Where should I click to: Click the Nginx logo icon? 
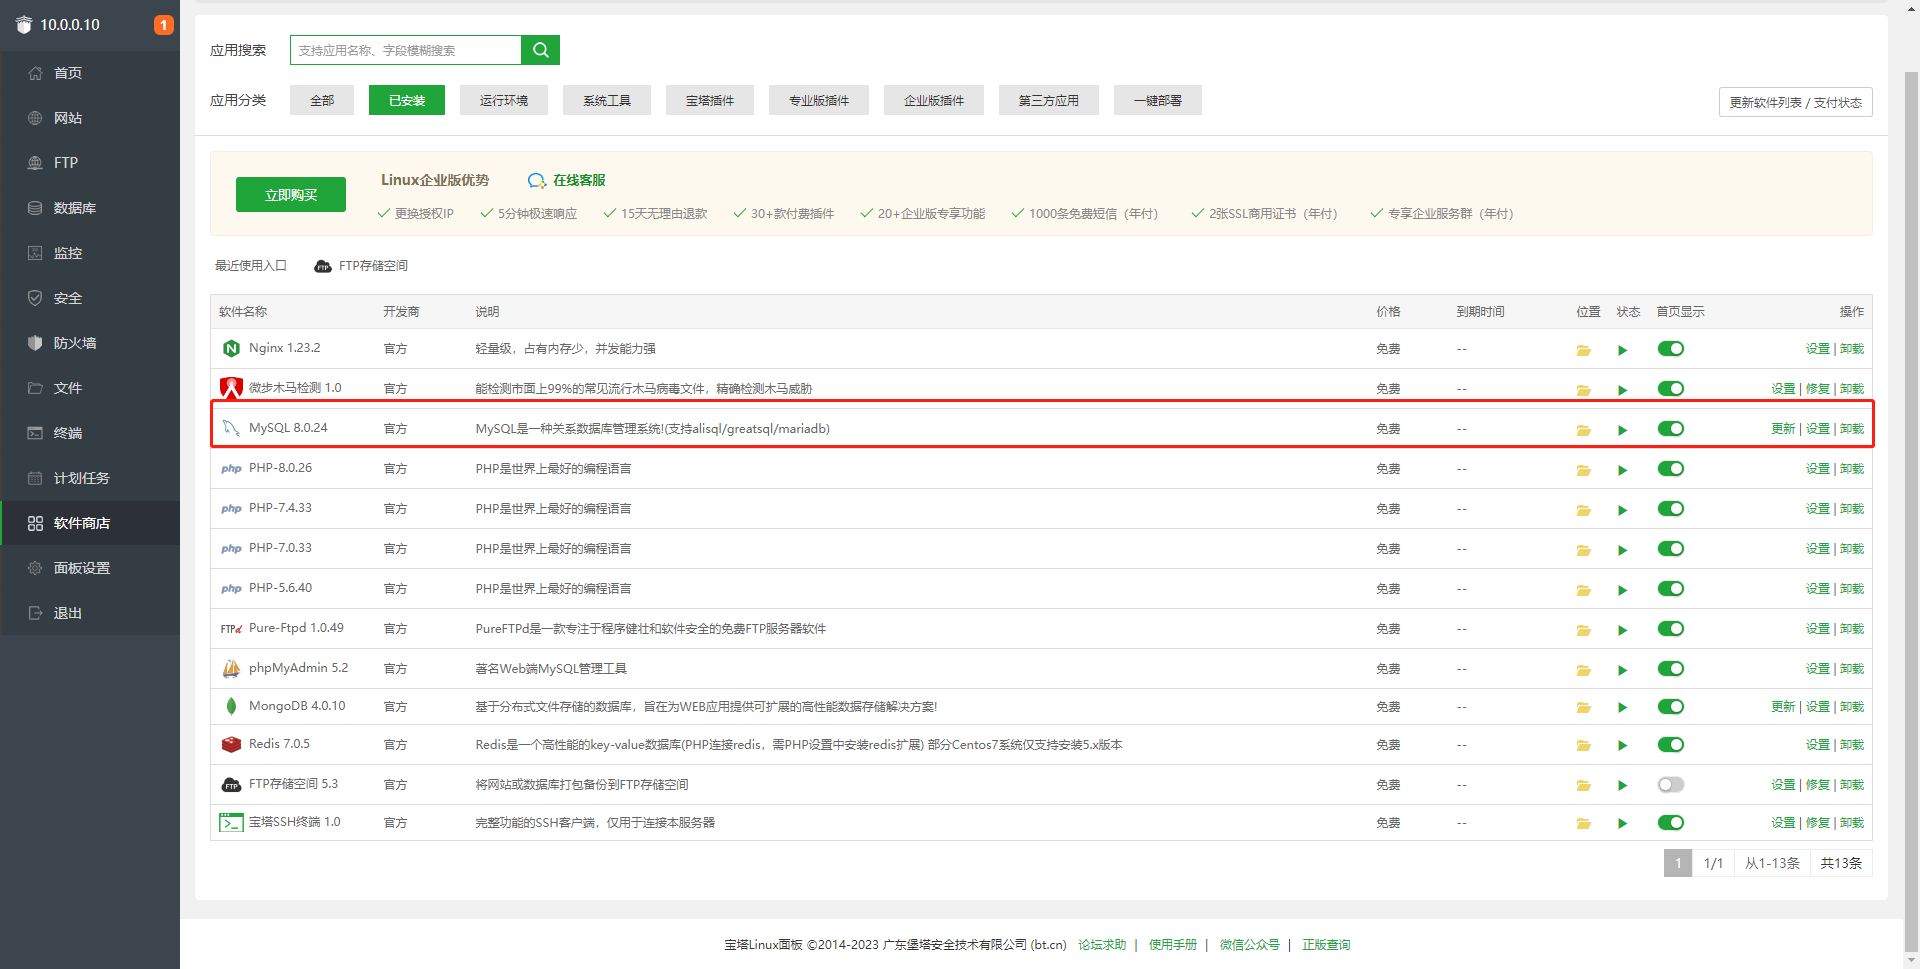click(231, 348)
